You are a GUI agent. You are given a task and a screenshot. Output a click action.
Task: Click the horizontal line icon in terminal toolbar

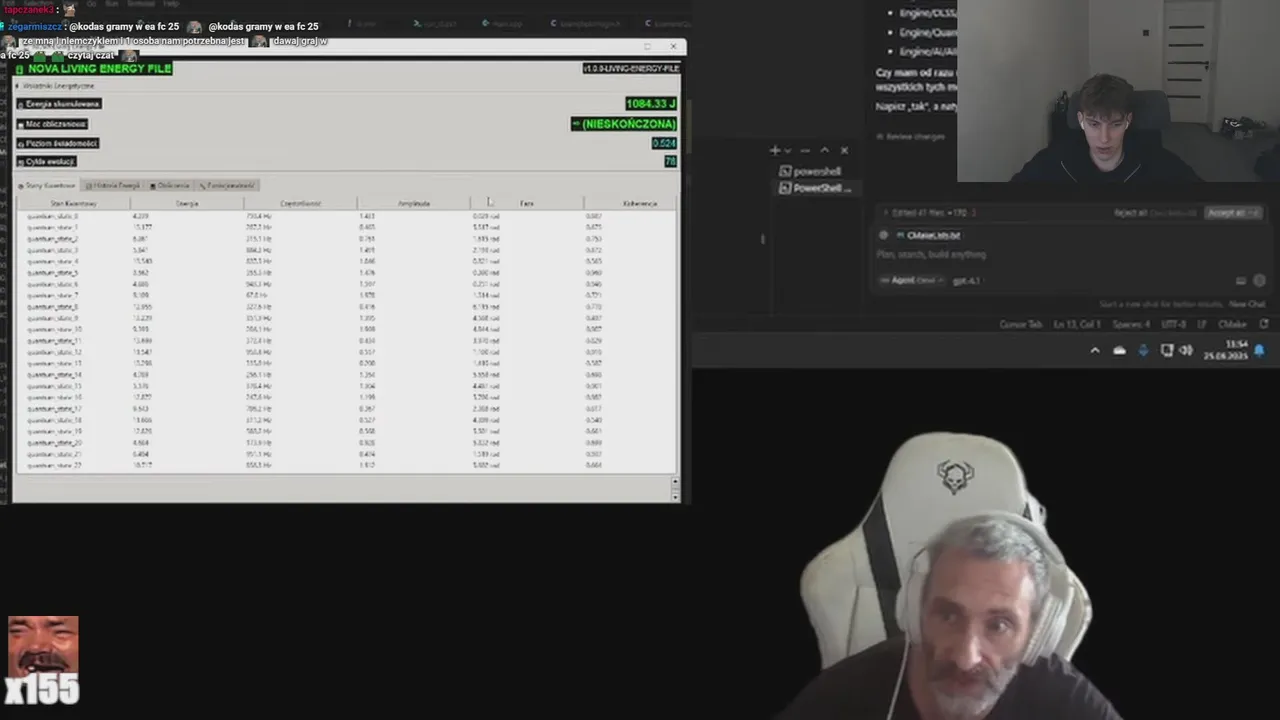(805, 151)
